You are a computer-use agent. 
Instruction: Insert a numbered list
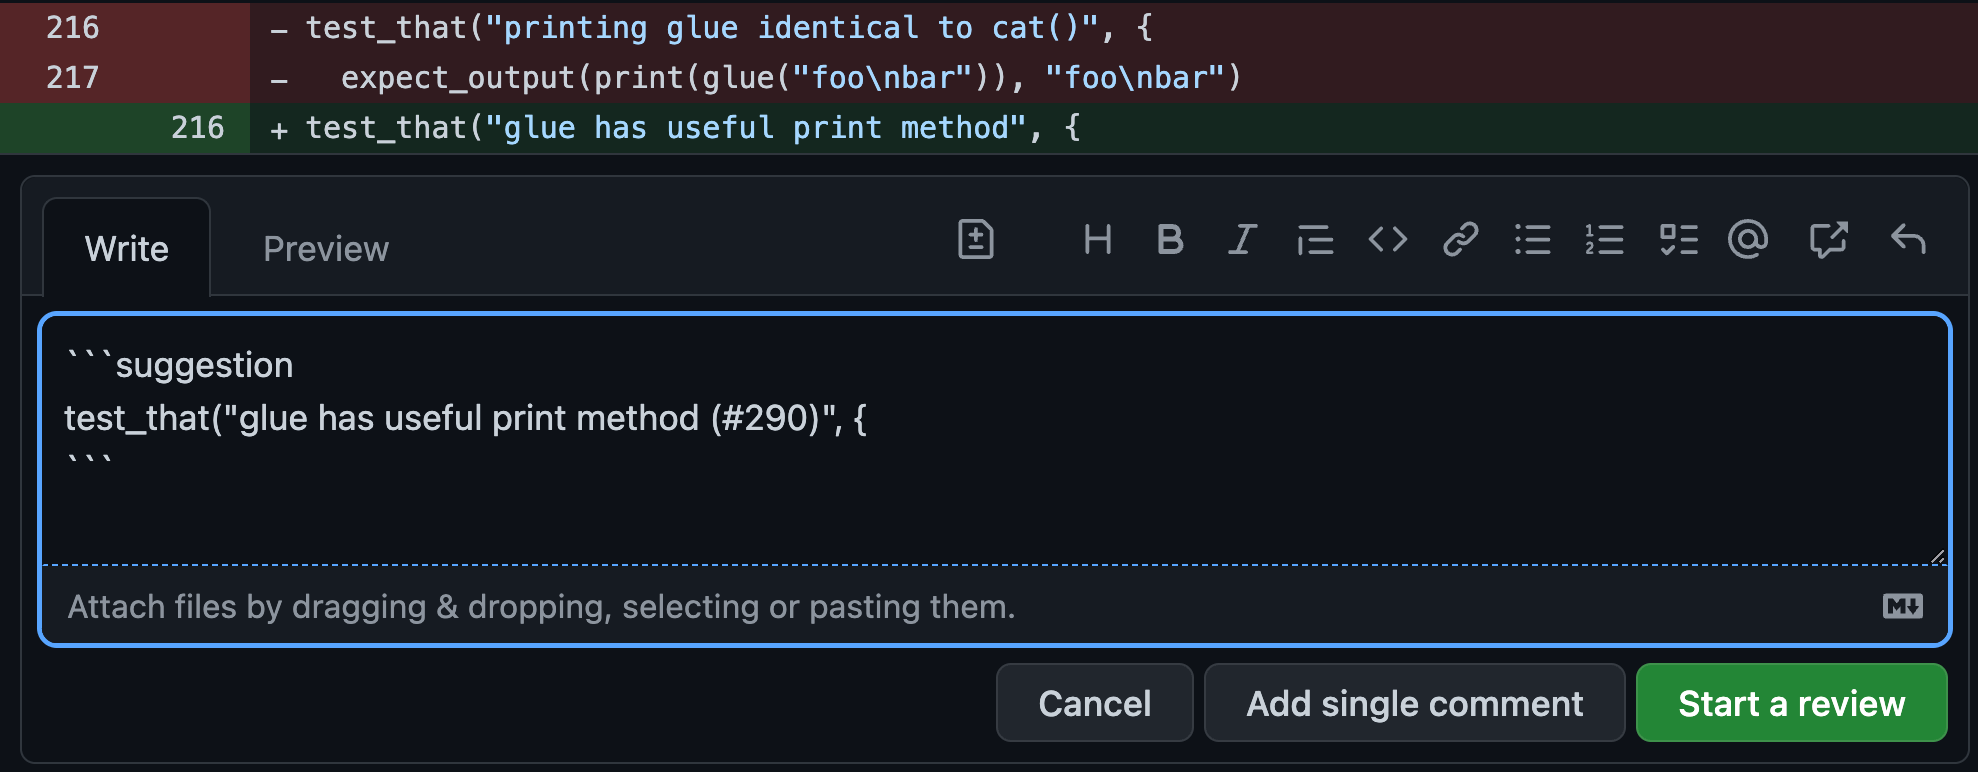click(1604, 240)
